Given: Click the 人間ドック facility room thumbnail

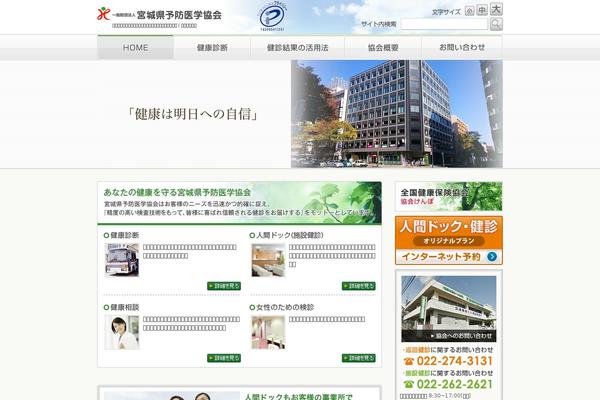Looking at the screenshot, I should coord(268,260).
